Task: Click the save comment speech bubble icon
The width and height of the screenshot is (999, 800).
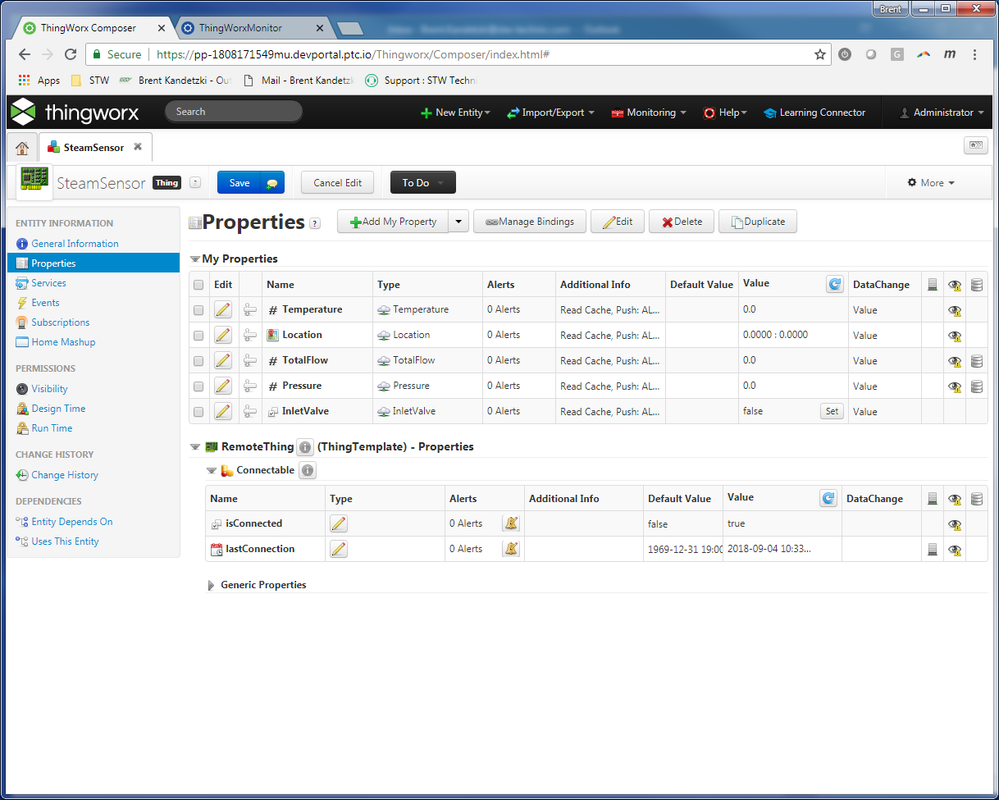Action: coord(272,183)
